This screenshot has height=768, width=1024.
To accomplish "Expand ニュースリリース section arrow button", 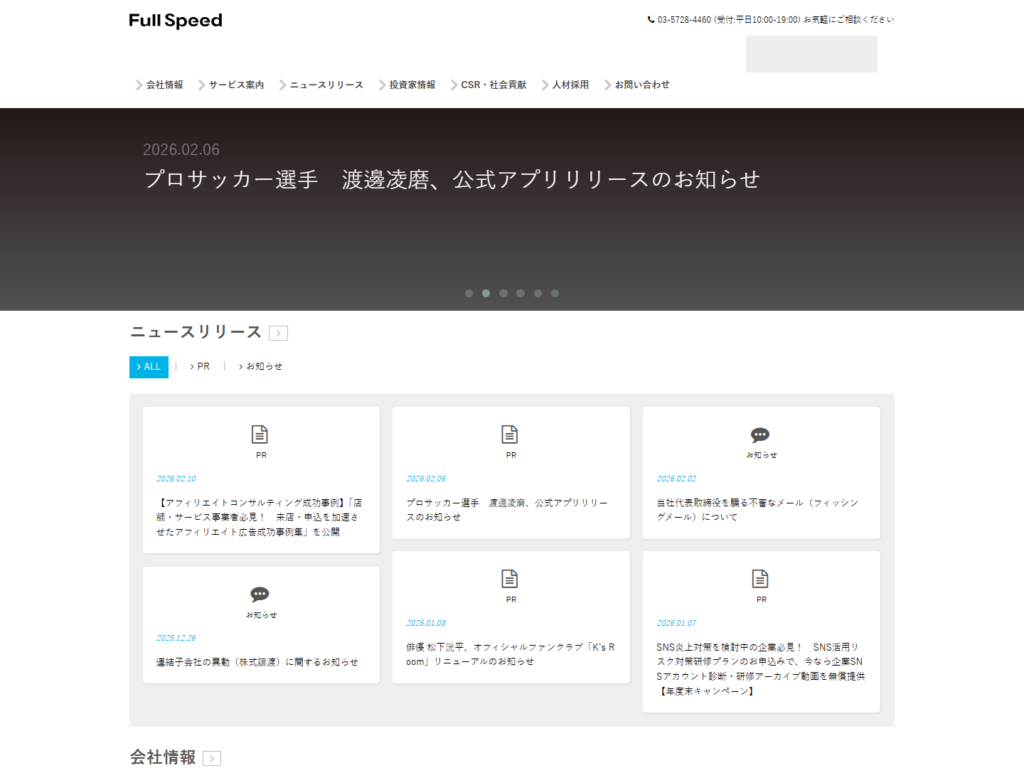I will [x=279, y=334].
